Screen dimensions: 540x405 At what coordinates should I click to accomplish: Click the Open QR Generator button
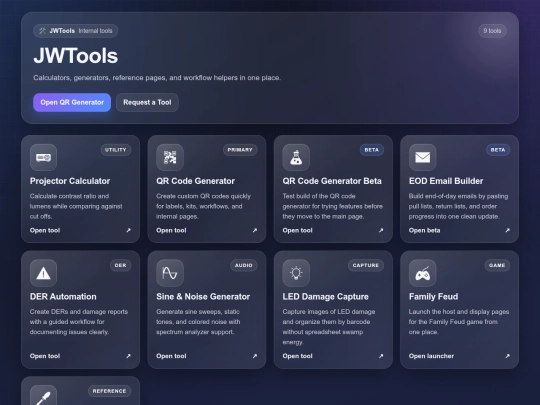[x=72, y=102]
